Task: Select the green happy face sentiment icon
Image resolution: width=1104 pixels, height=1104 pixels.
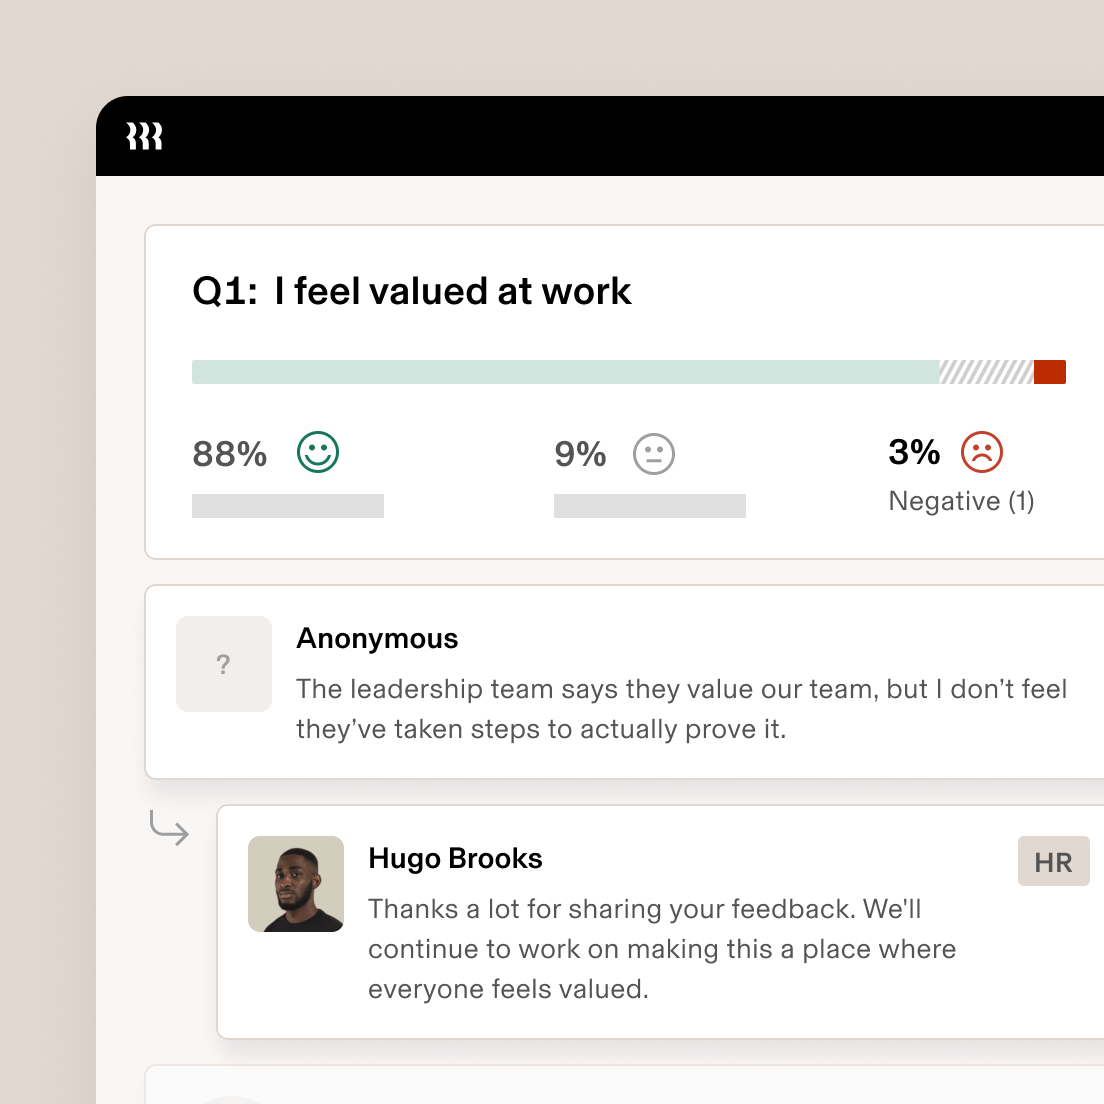Action: point(317,453)
